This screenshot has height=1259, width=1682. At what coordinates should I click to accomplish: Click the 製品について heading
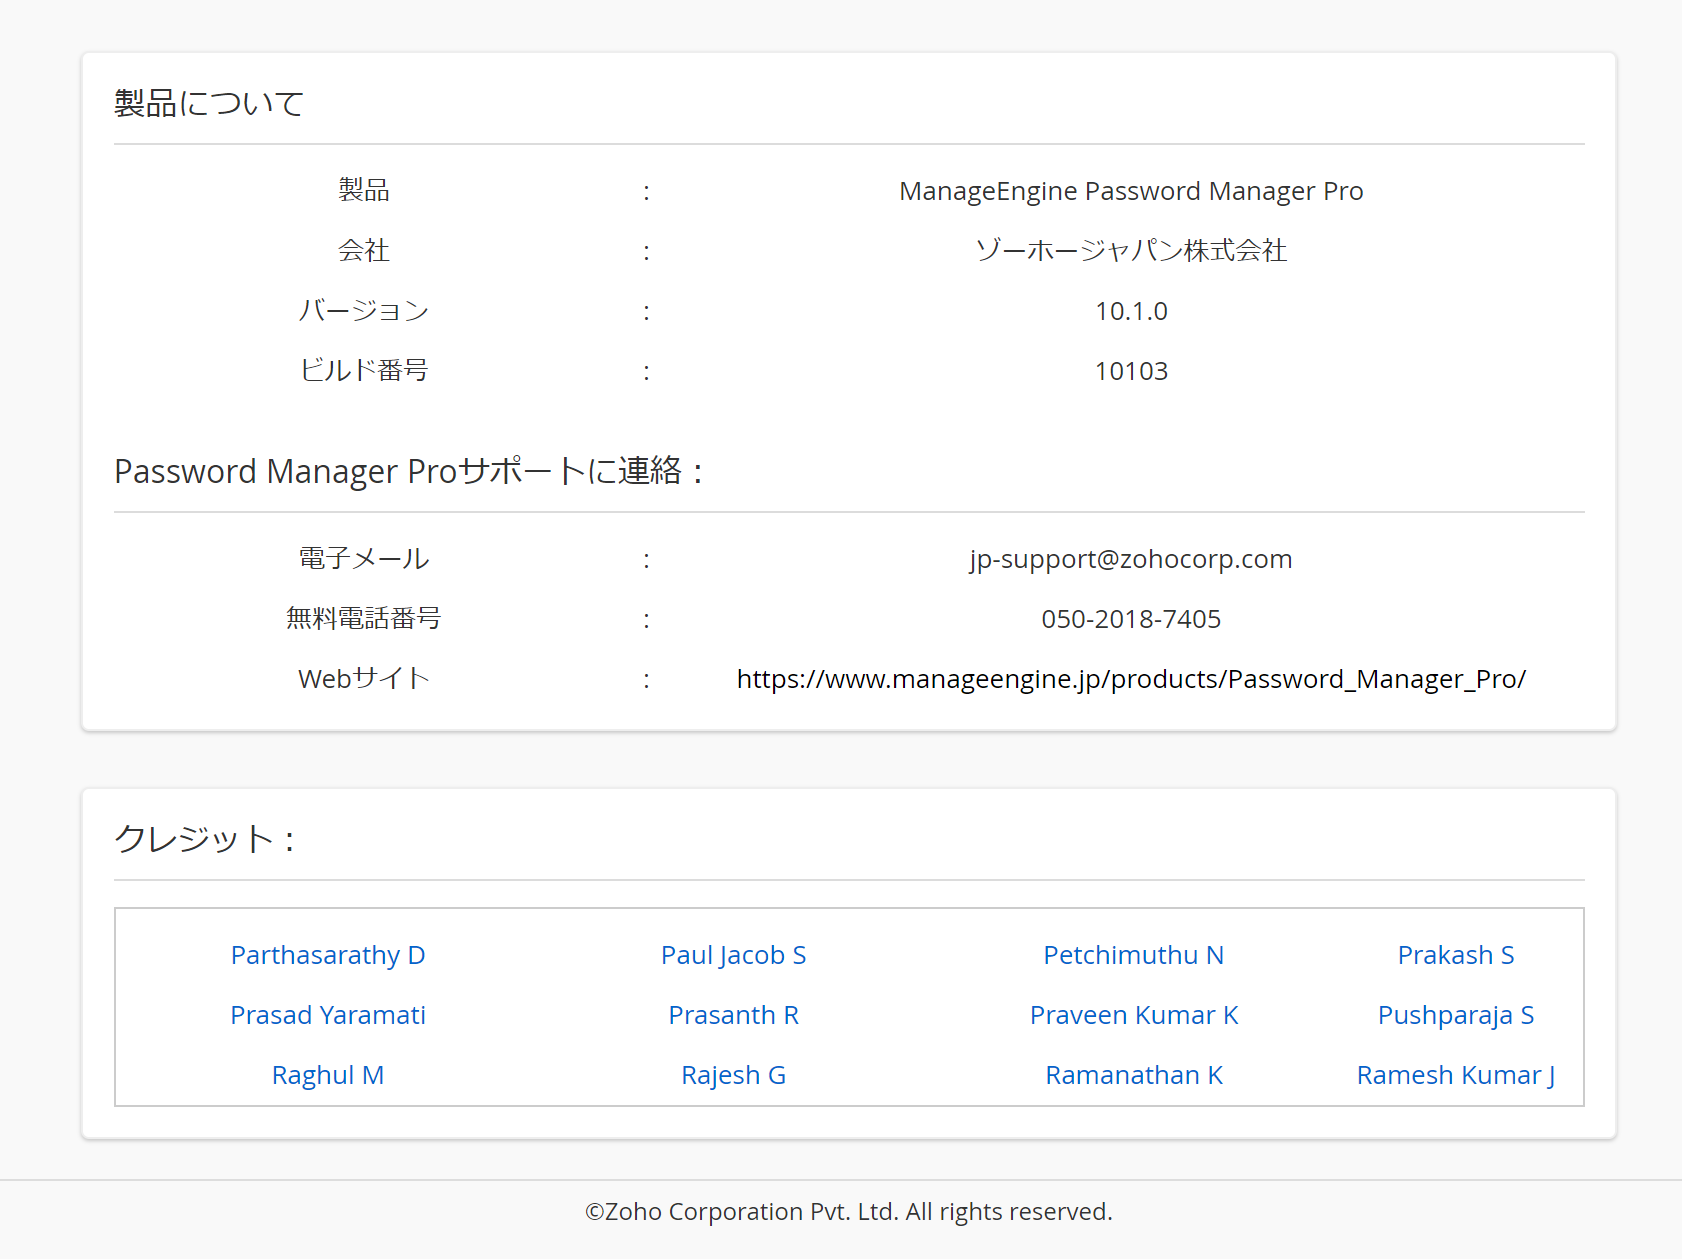(209, 103)
